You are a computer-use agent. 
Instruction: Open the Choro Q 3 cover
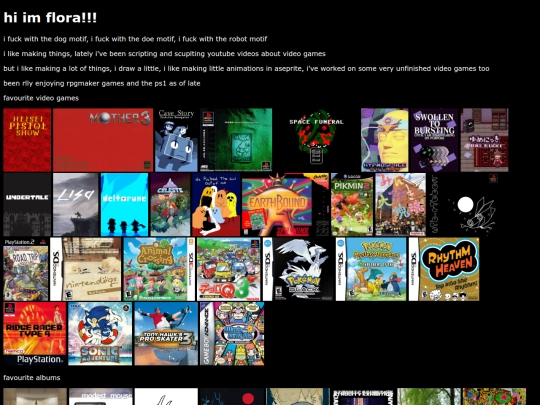coord(229,269)
